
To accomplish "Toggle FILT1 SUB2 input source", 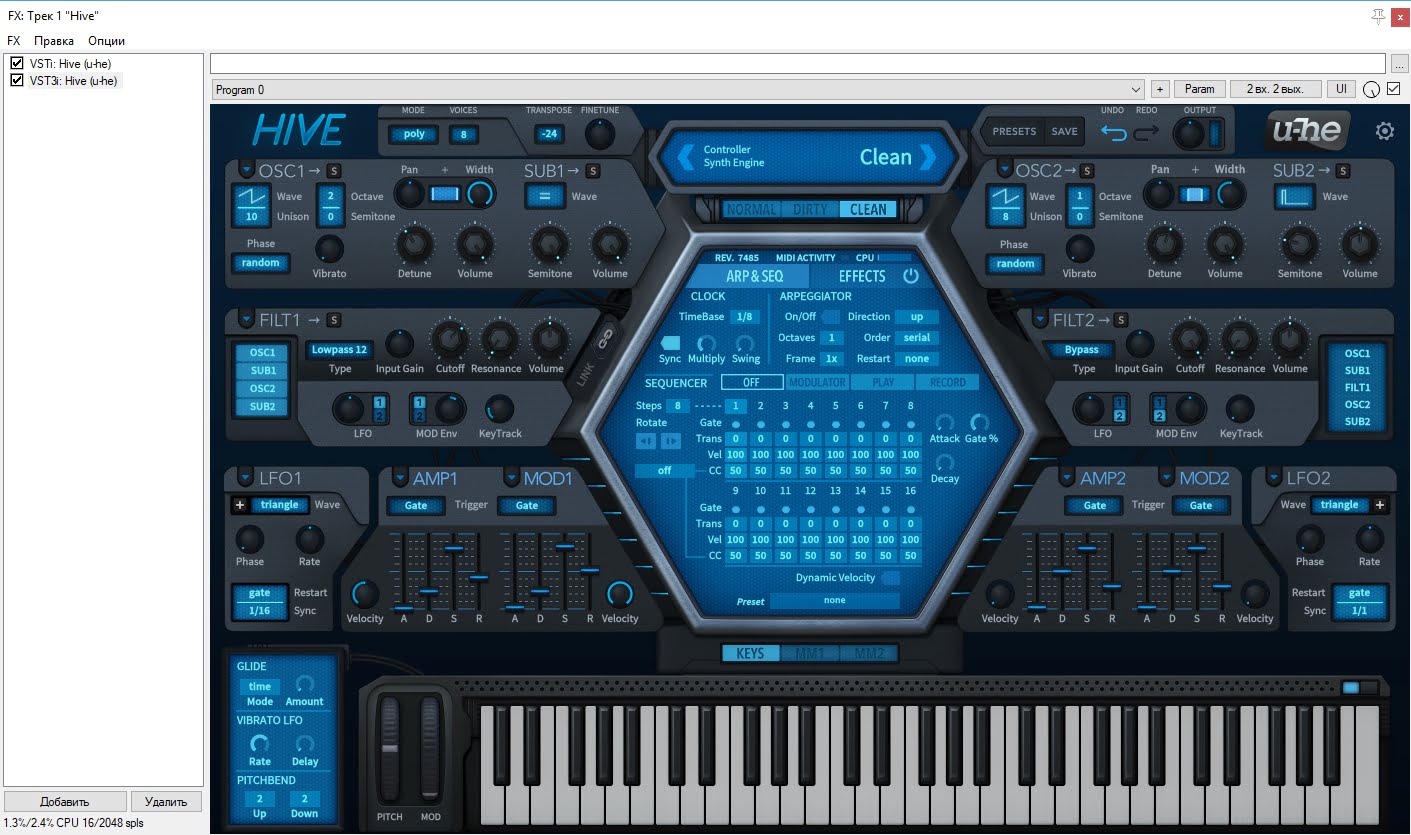I will pos(262,407).
